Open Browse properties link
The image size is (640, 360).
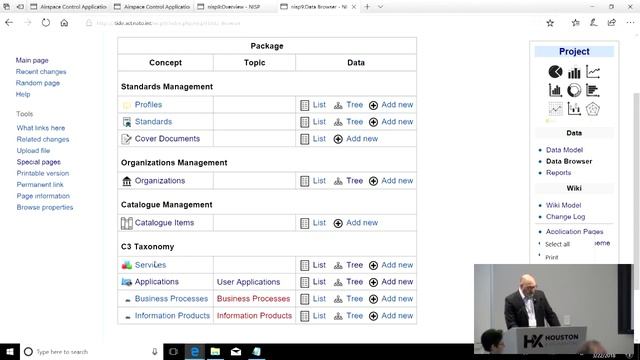point(45,207)
